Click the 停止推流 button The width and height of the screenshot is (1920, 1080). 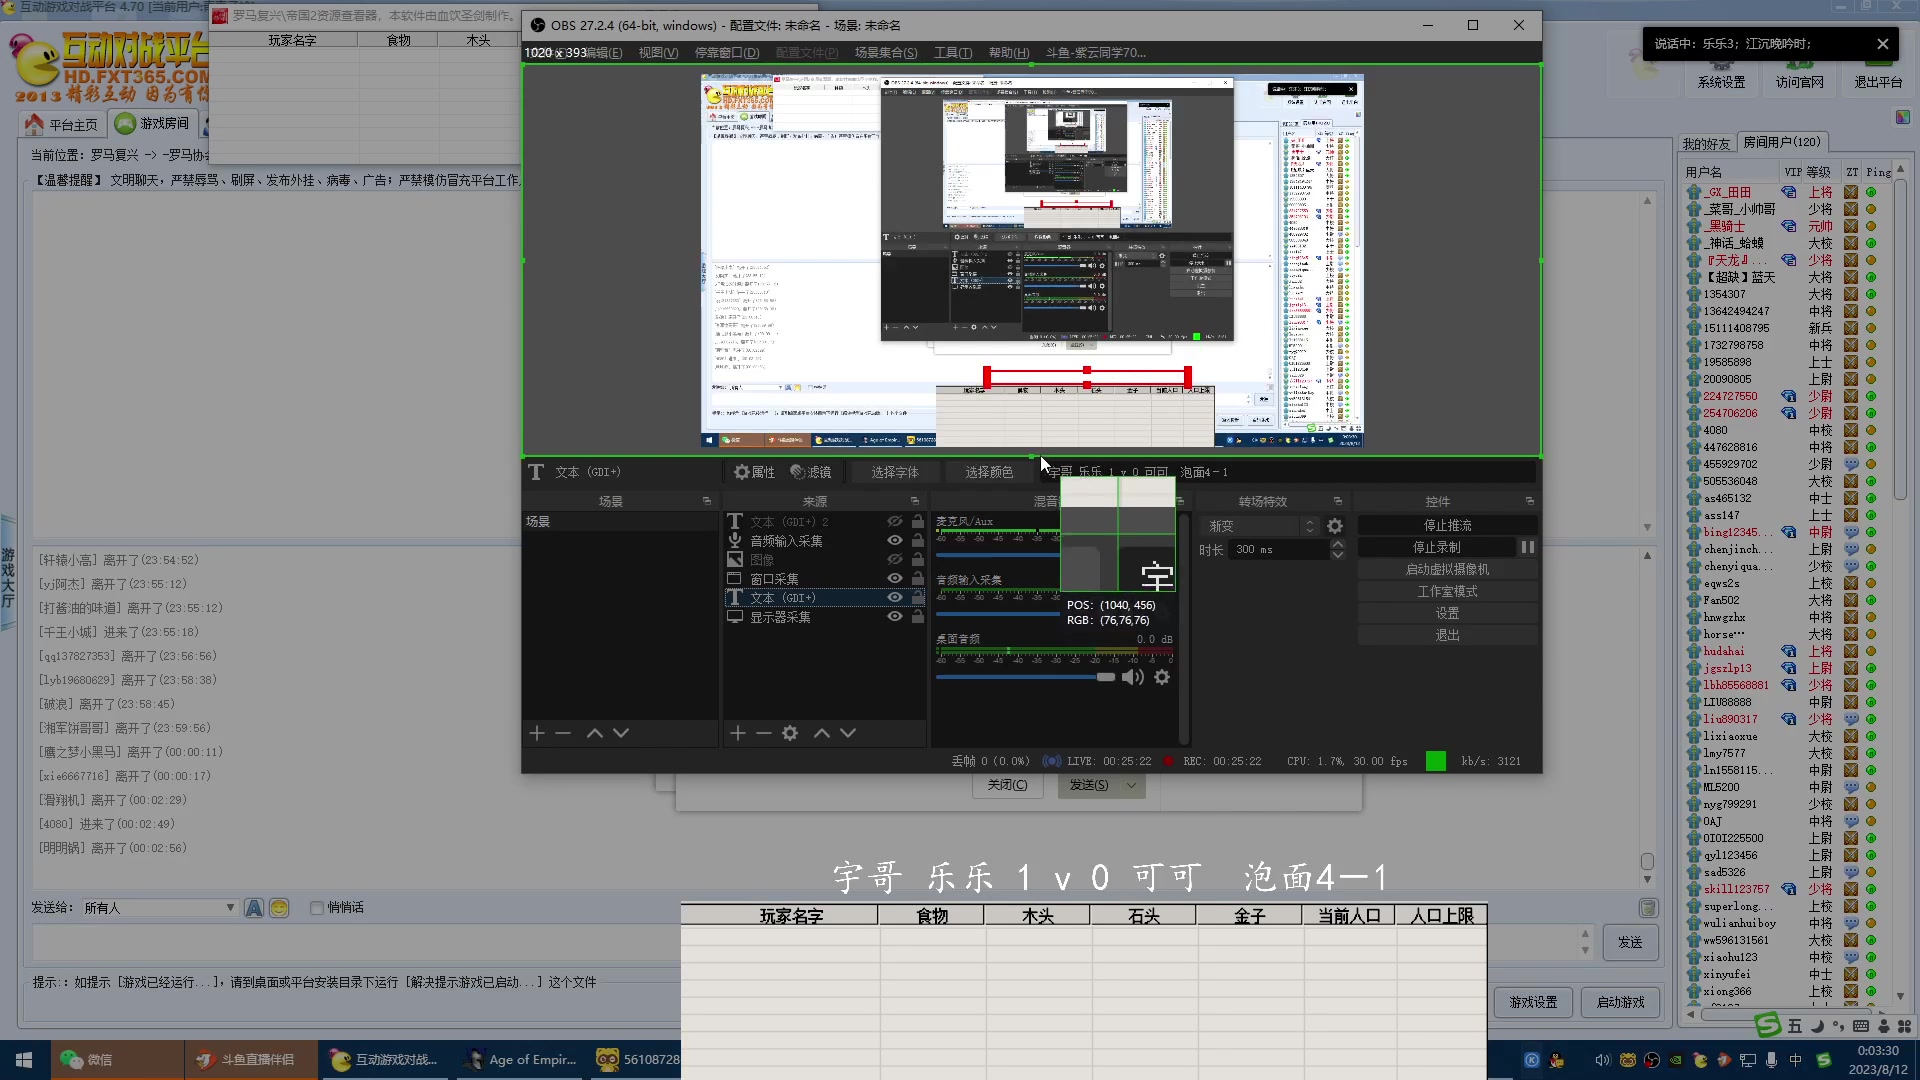click(1447, 525)
